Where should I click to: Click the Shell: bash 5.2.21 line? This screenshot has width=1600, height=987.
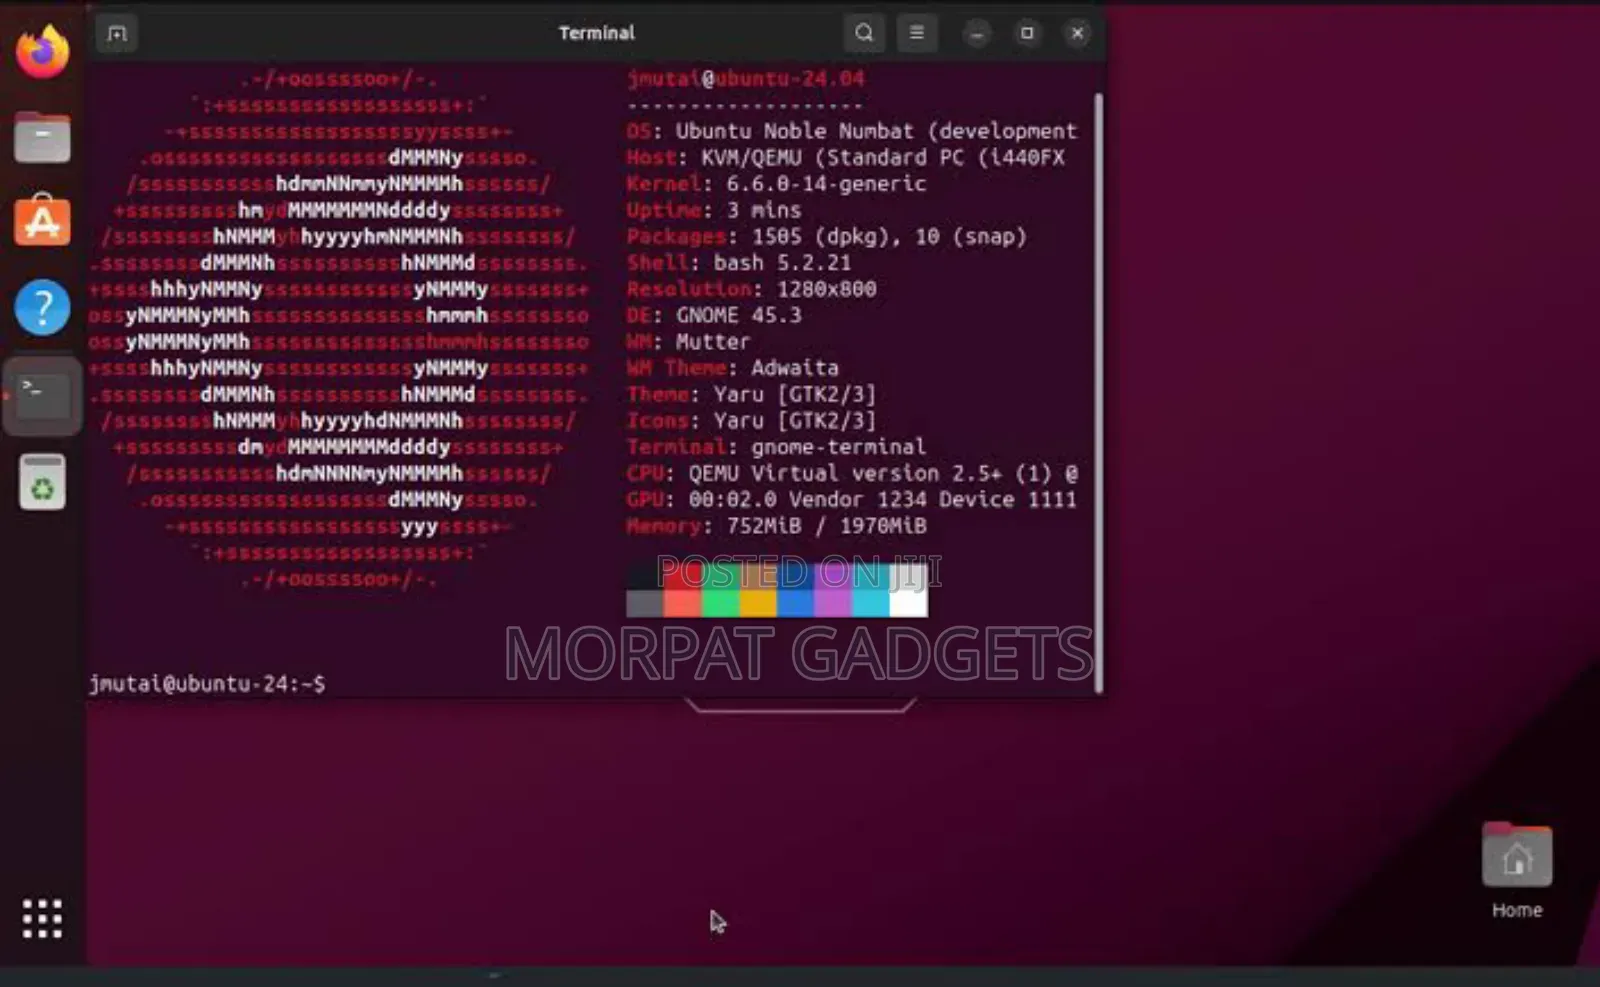[739, 262]
